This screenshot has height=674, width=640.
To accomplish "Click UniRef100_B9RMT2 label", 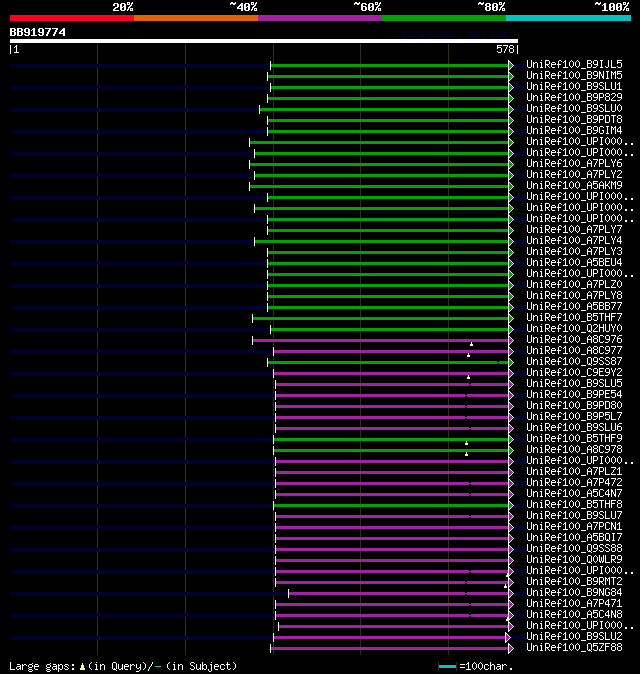I will click(x=574, y=582).
